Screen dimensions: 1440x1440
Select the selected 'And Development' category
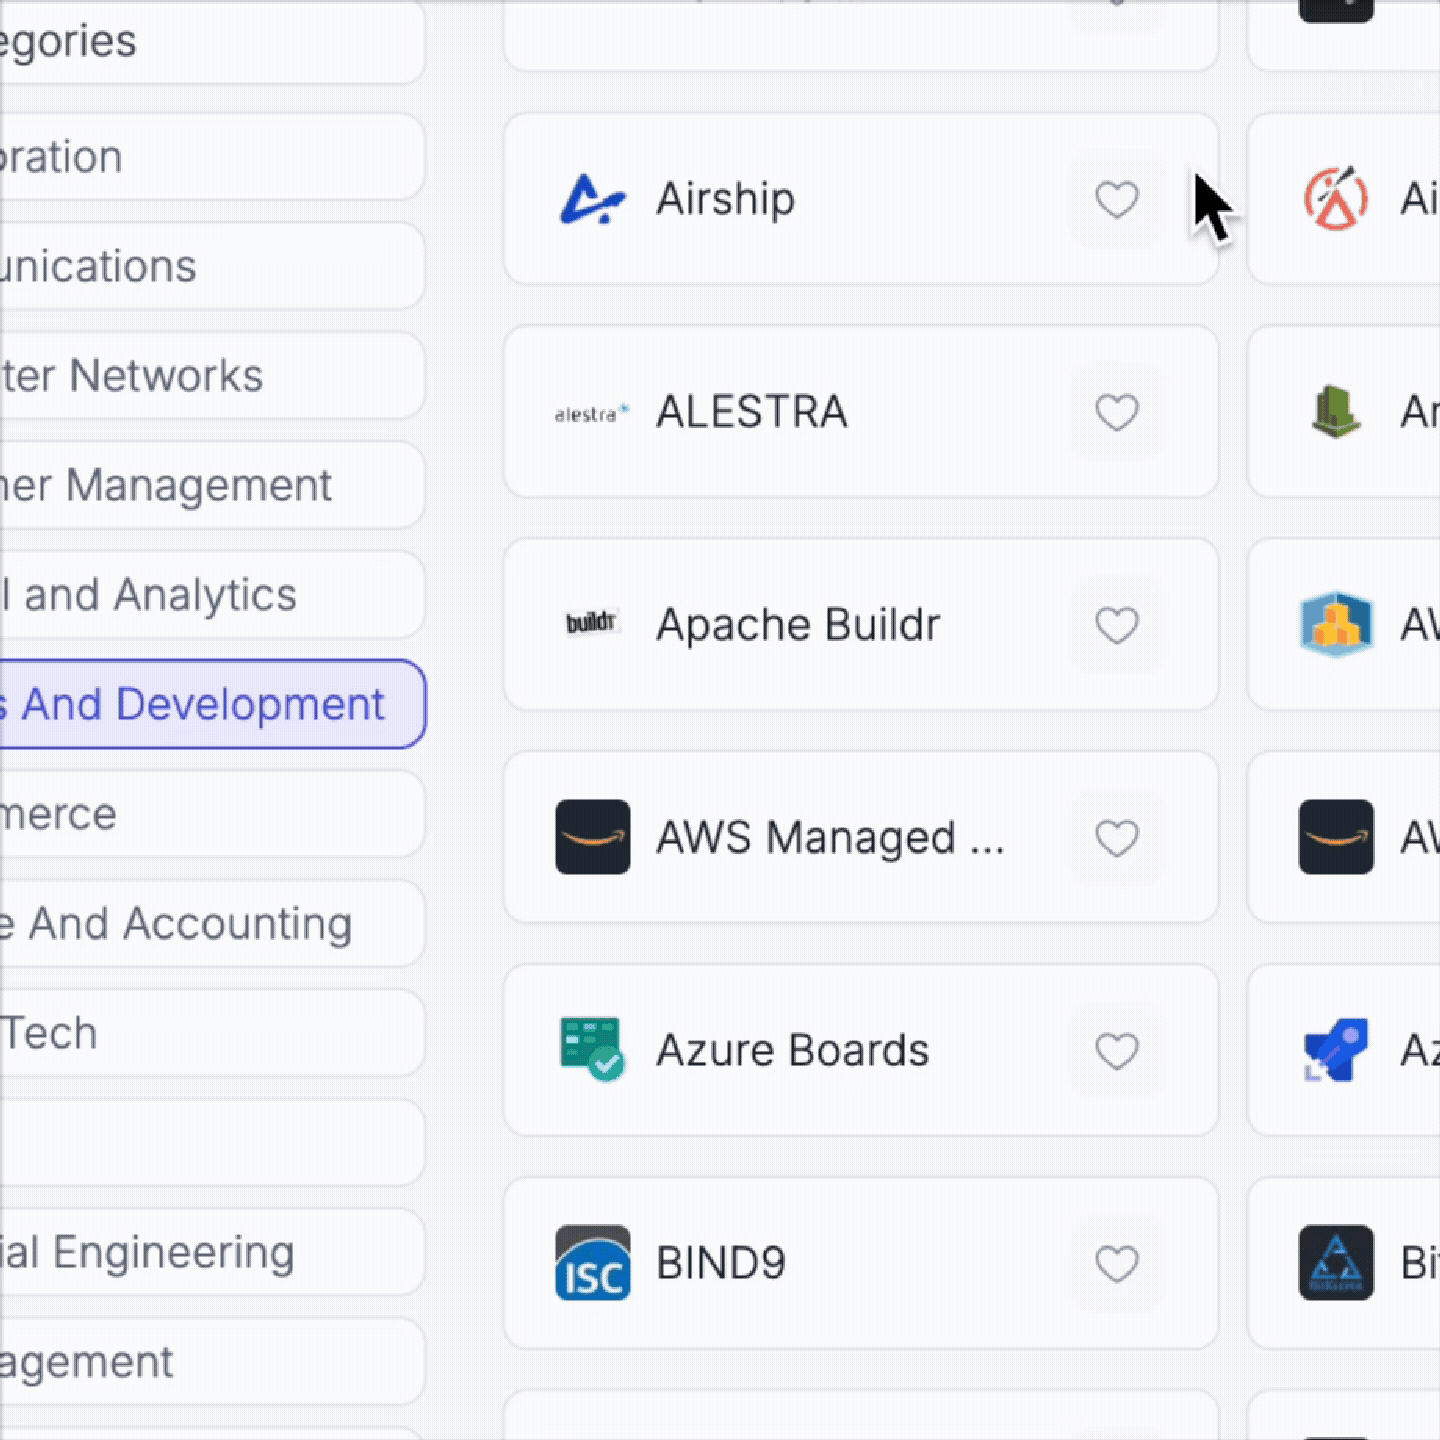click(212, 704)
